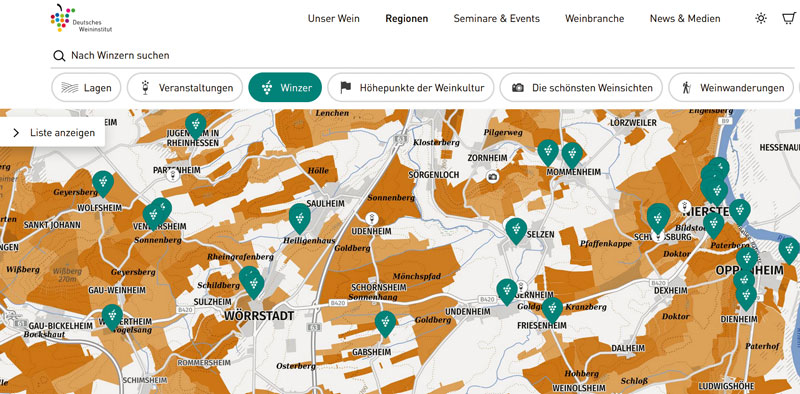Click the Paterhof vineyard label
The height and width of the screenshot is (394, 800).
pyautogui.click(x=762, y=346)
